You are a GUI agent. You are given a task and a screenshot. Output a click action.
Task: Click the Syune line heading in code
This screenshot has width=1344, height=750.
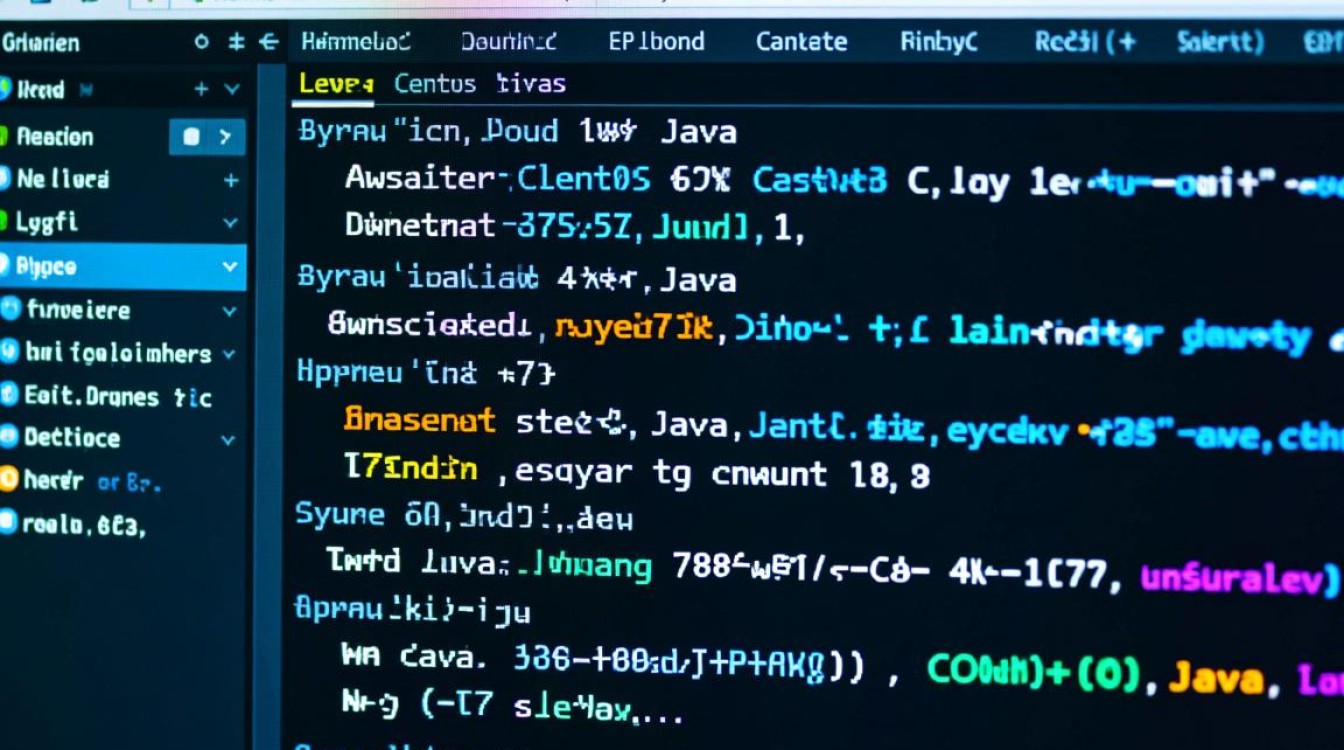tap(341, 516)
